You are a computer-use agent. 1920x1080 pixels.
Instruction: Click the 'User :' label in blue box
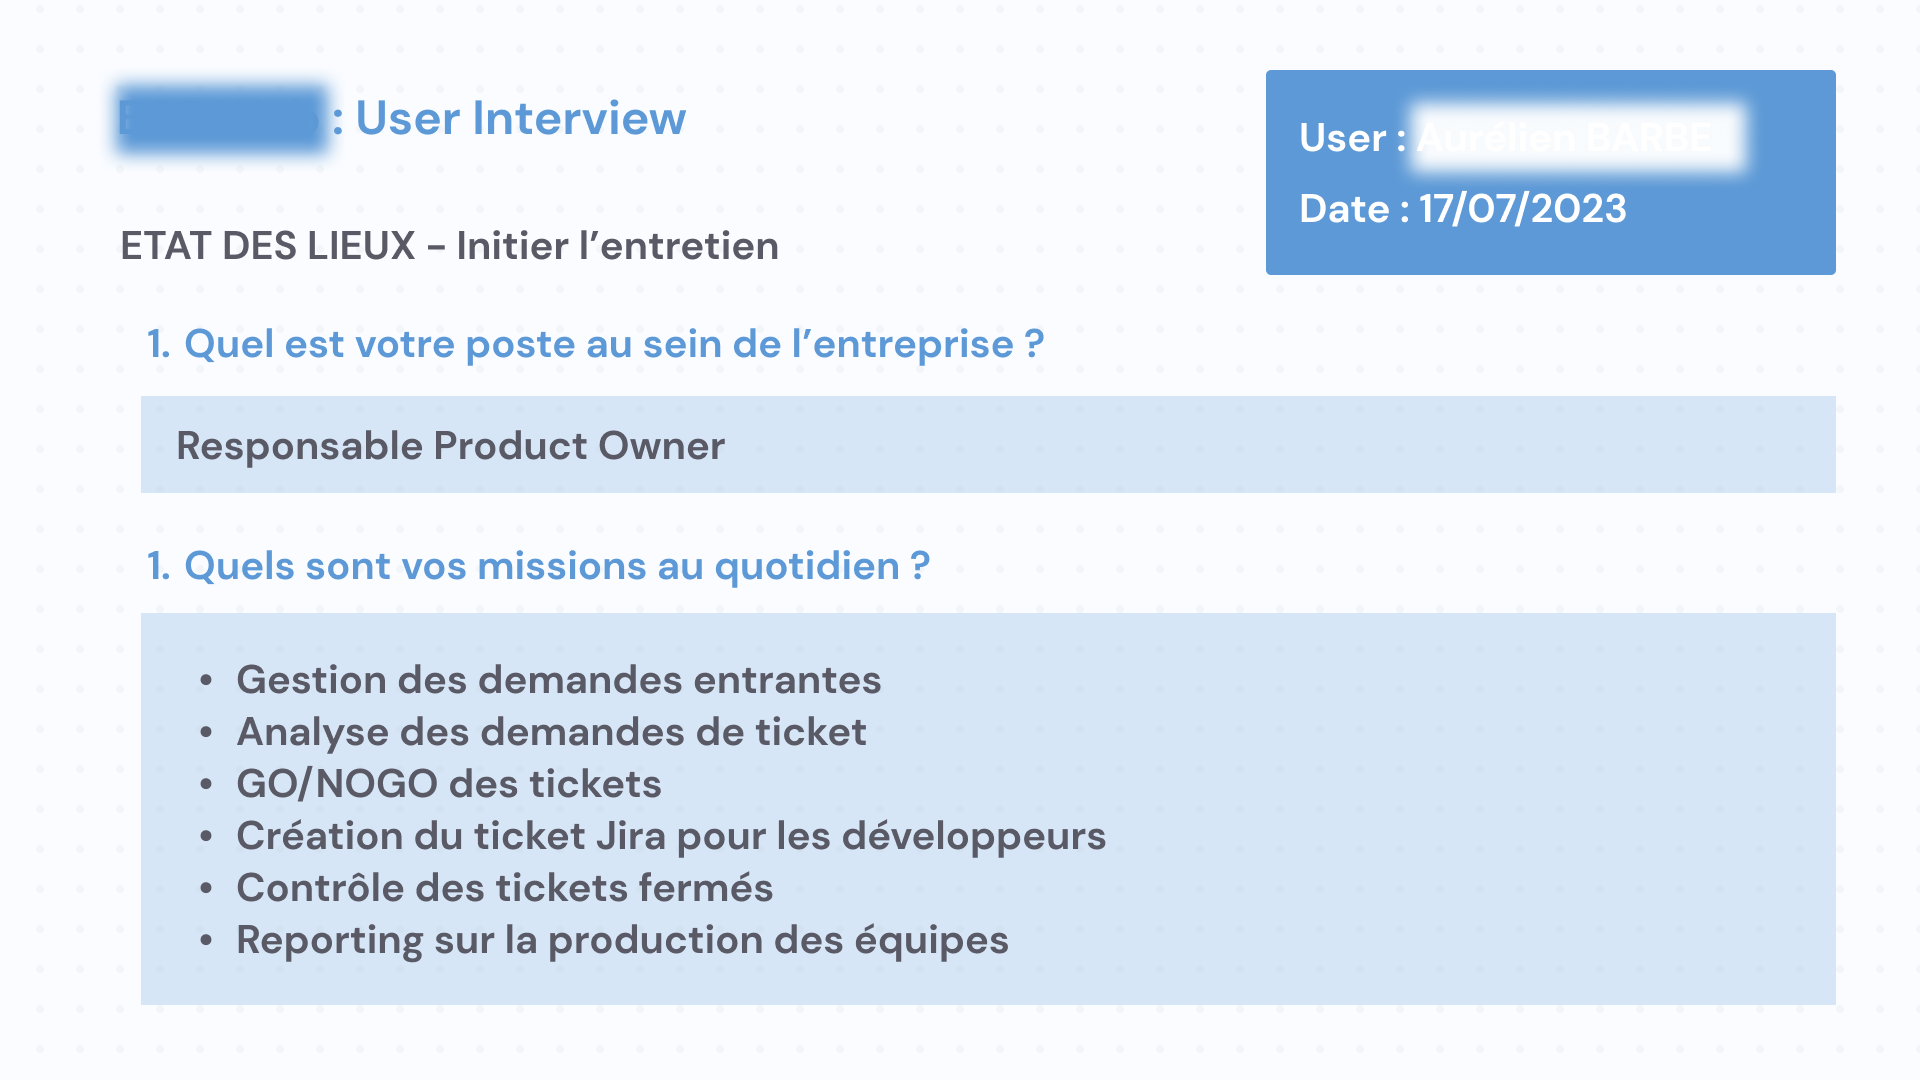pos(1352,138)
